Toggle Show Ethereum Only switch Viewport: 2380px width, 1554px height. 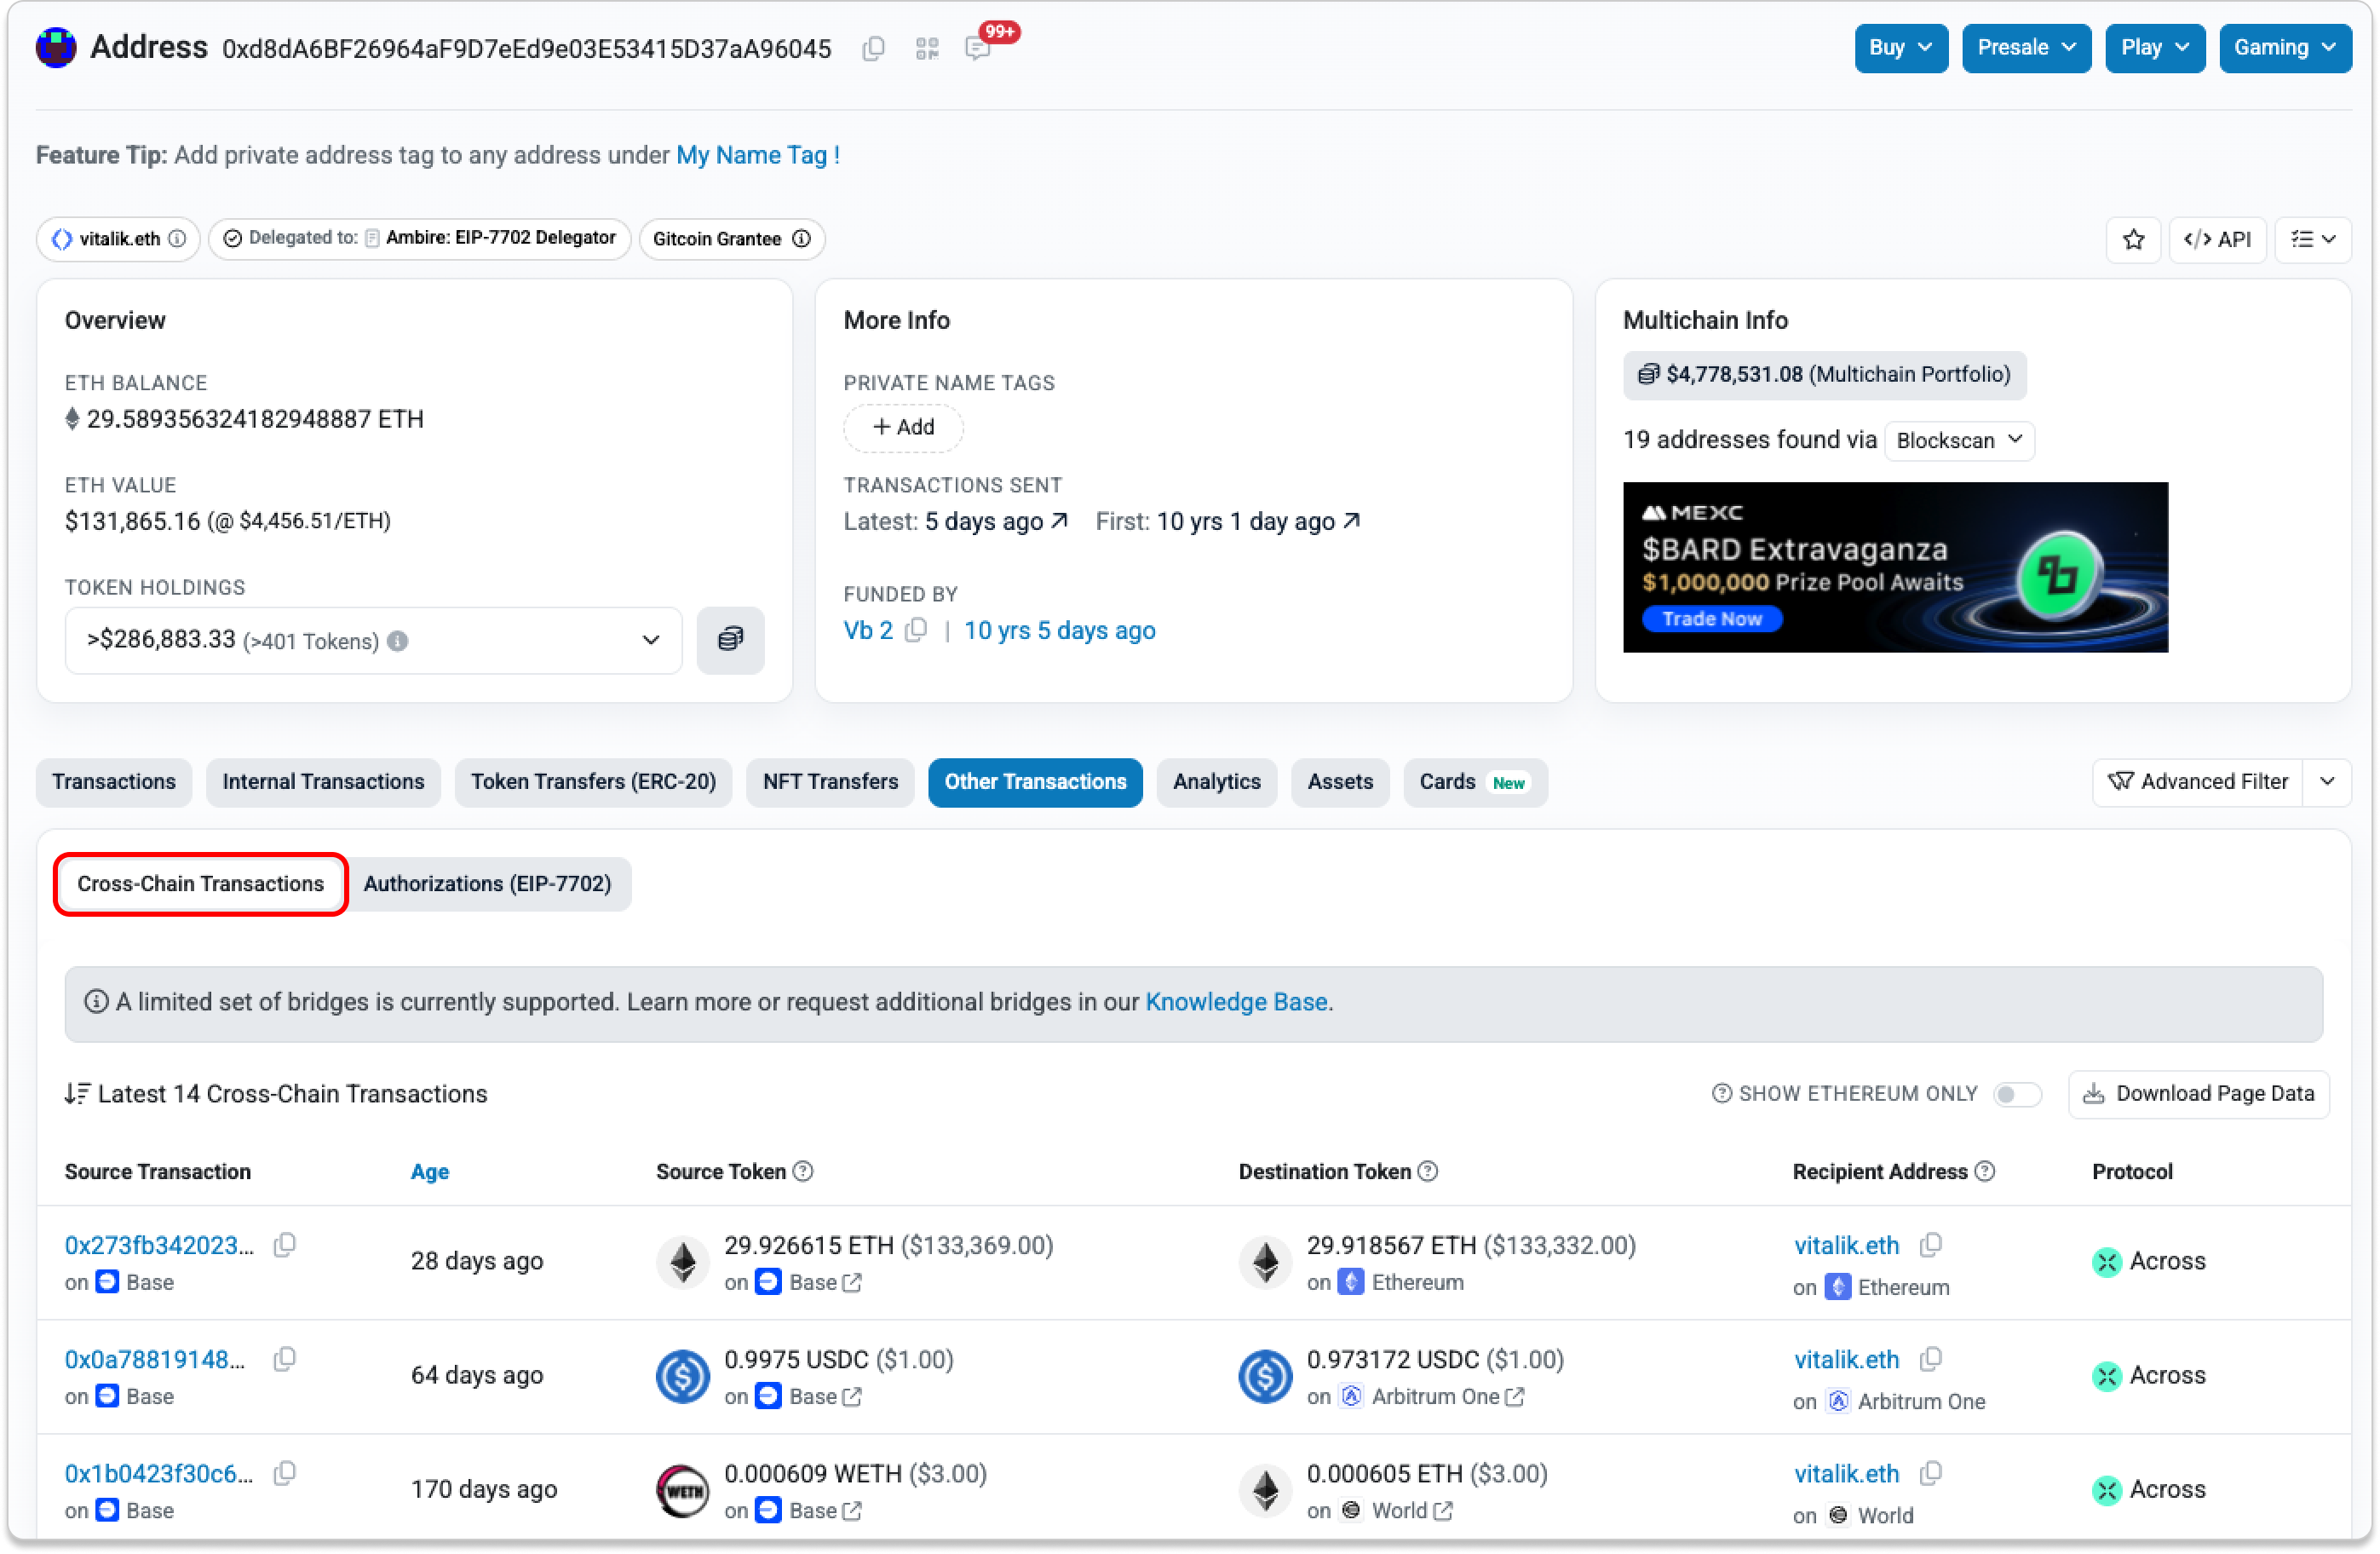tap(2016, 1094)
